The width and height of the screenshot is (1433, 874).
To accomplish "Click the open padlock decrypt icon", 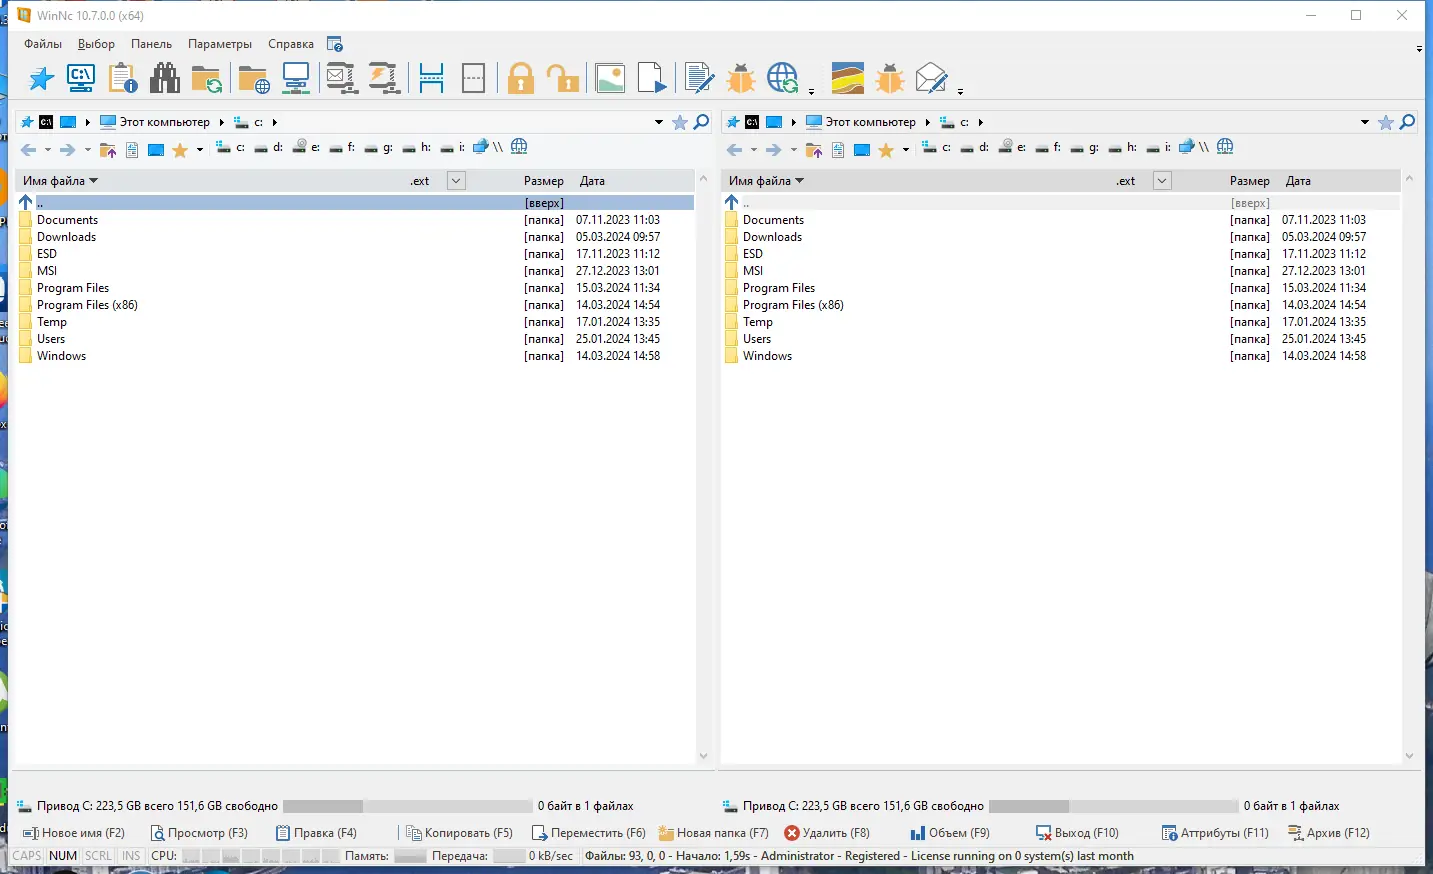I will click(564, 78).
